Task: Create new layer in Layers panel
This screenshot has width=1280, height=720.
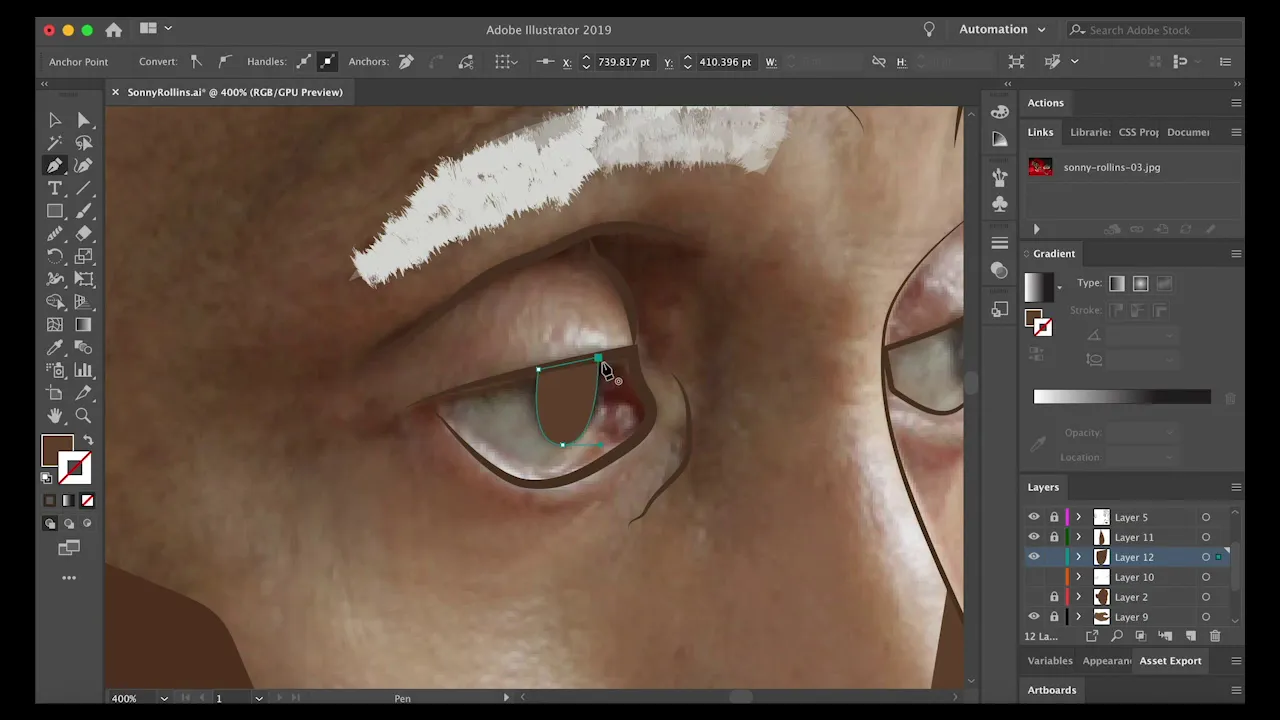Action: click(x=1191, y=636)
